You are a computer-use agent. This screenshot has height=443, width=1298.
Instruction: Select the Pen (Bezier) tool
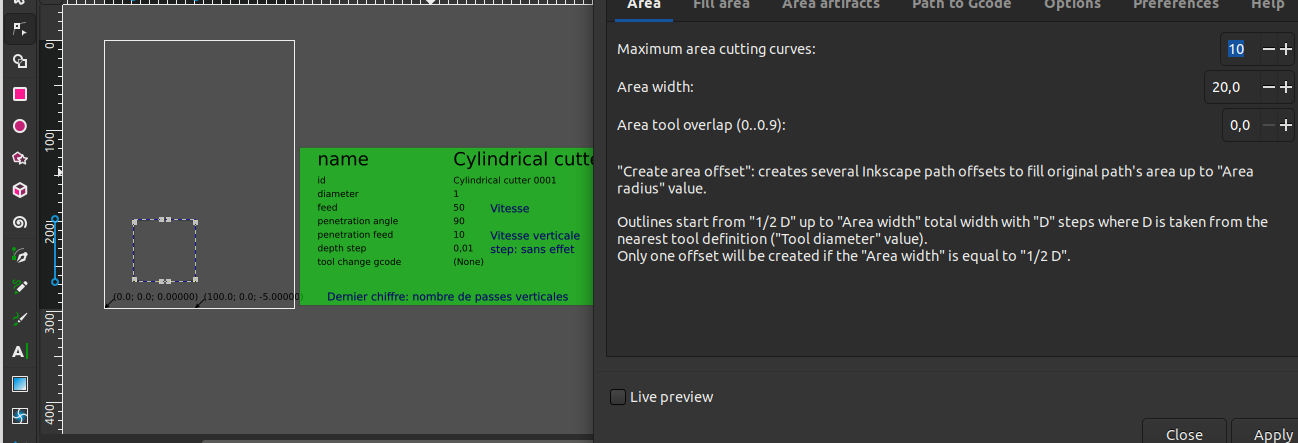[19, 255]
